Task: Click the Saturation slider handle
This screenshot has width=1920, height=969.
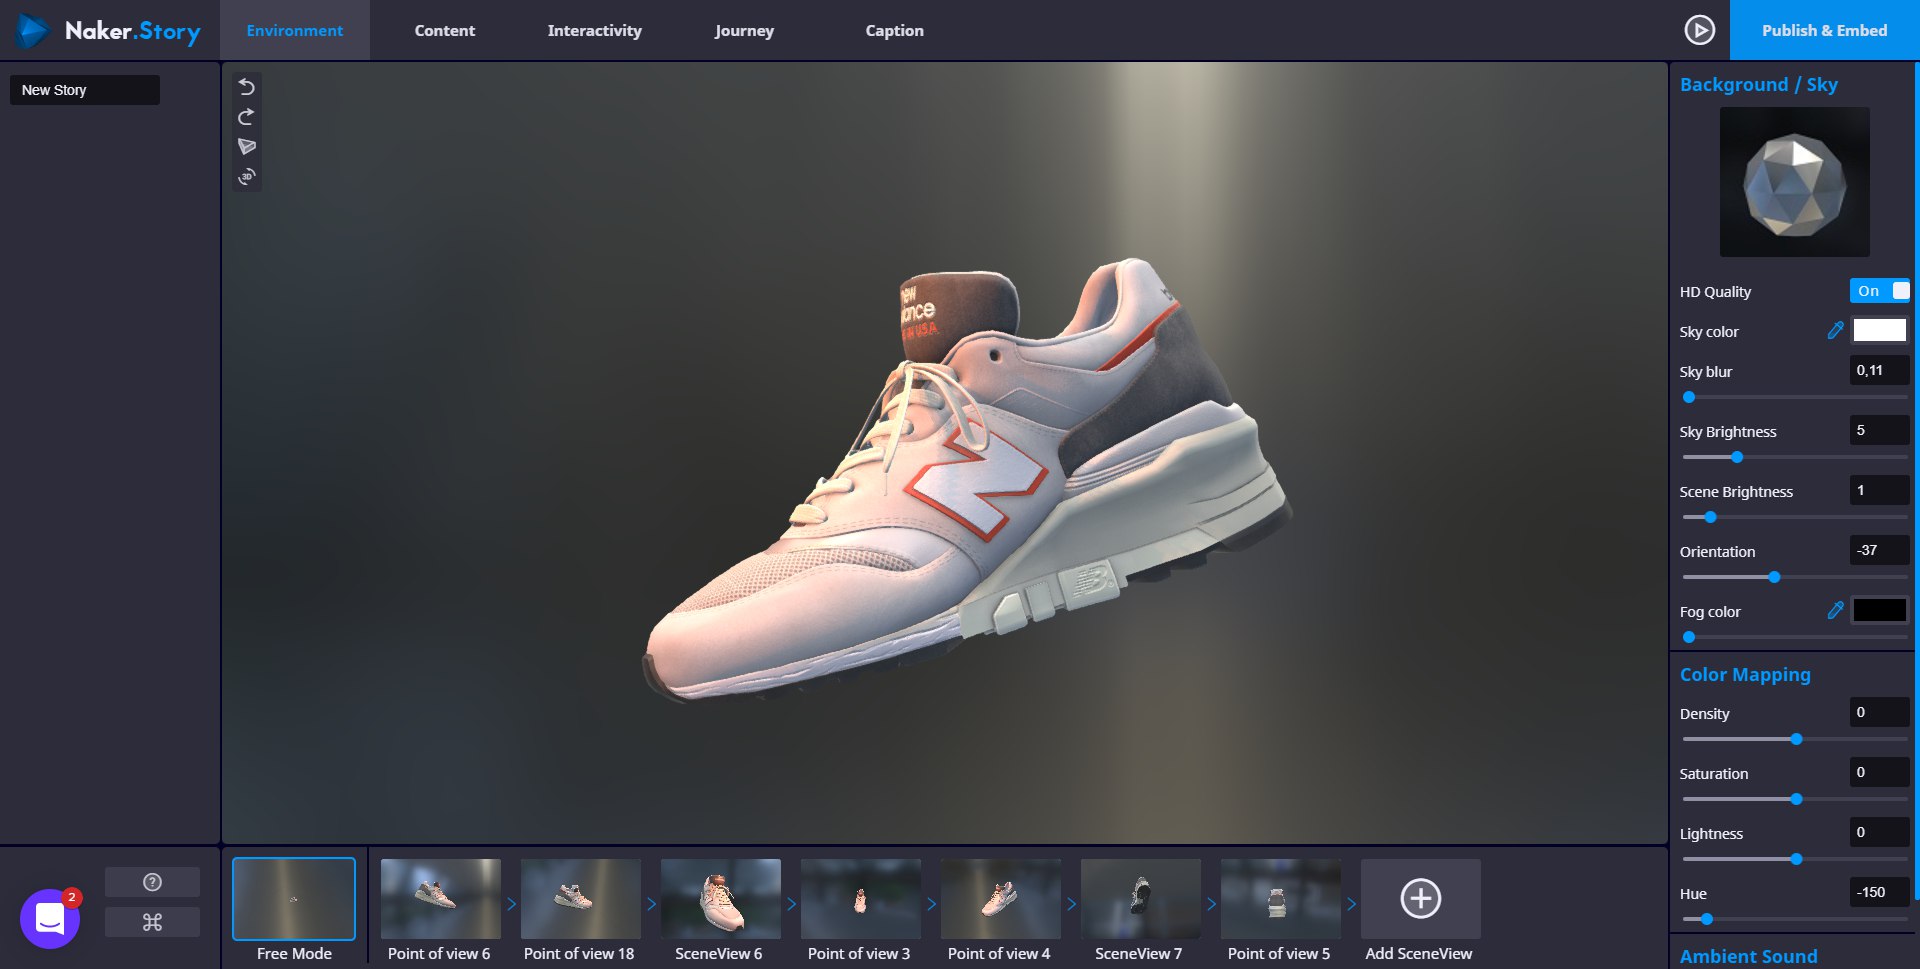Action: tap(1796, 799)
